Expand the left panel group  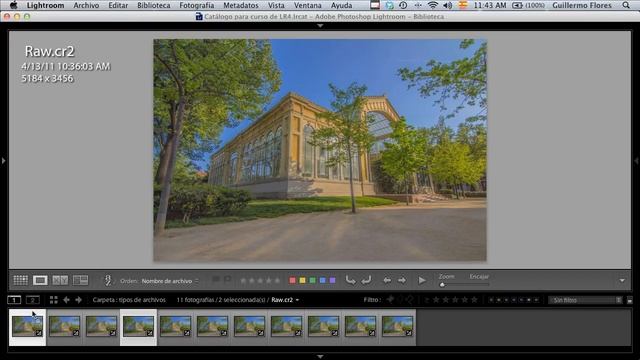coord(3,161)
